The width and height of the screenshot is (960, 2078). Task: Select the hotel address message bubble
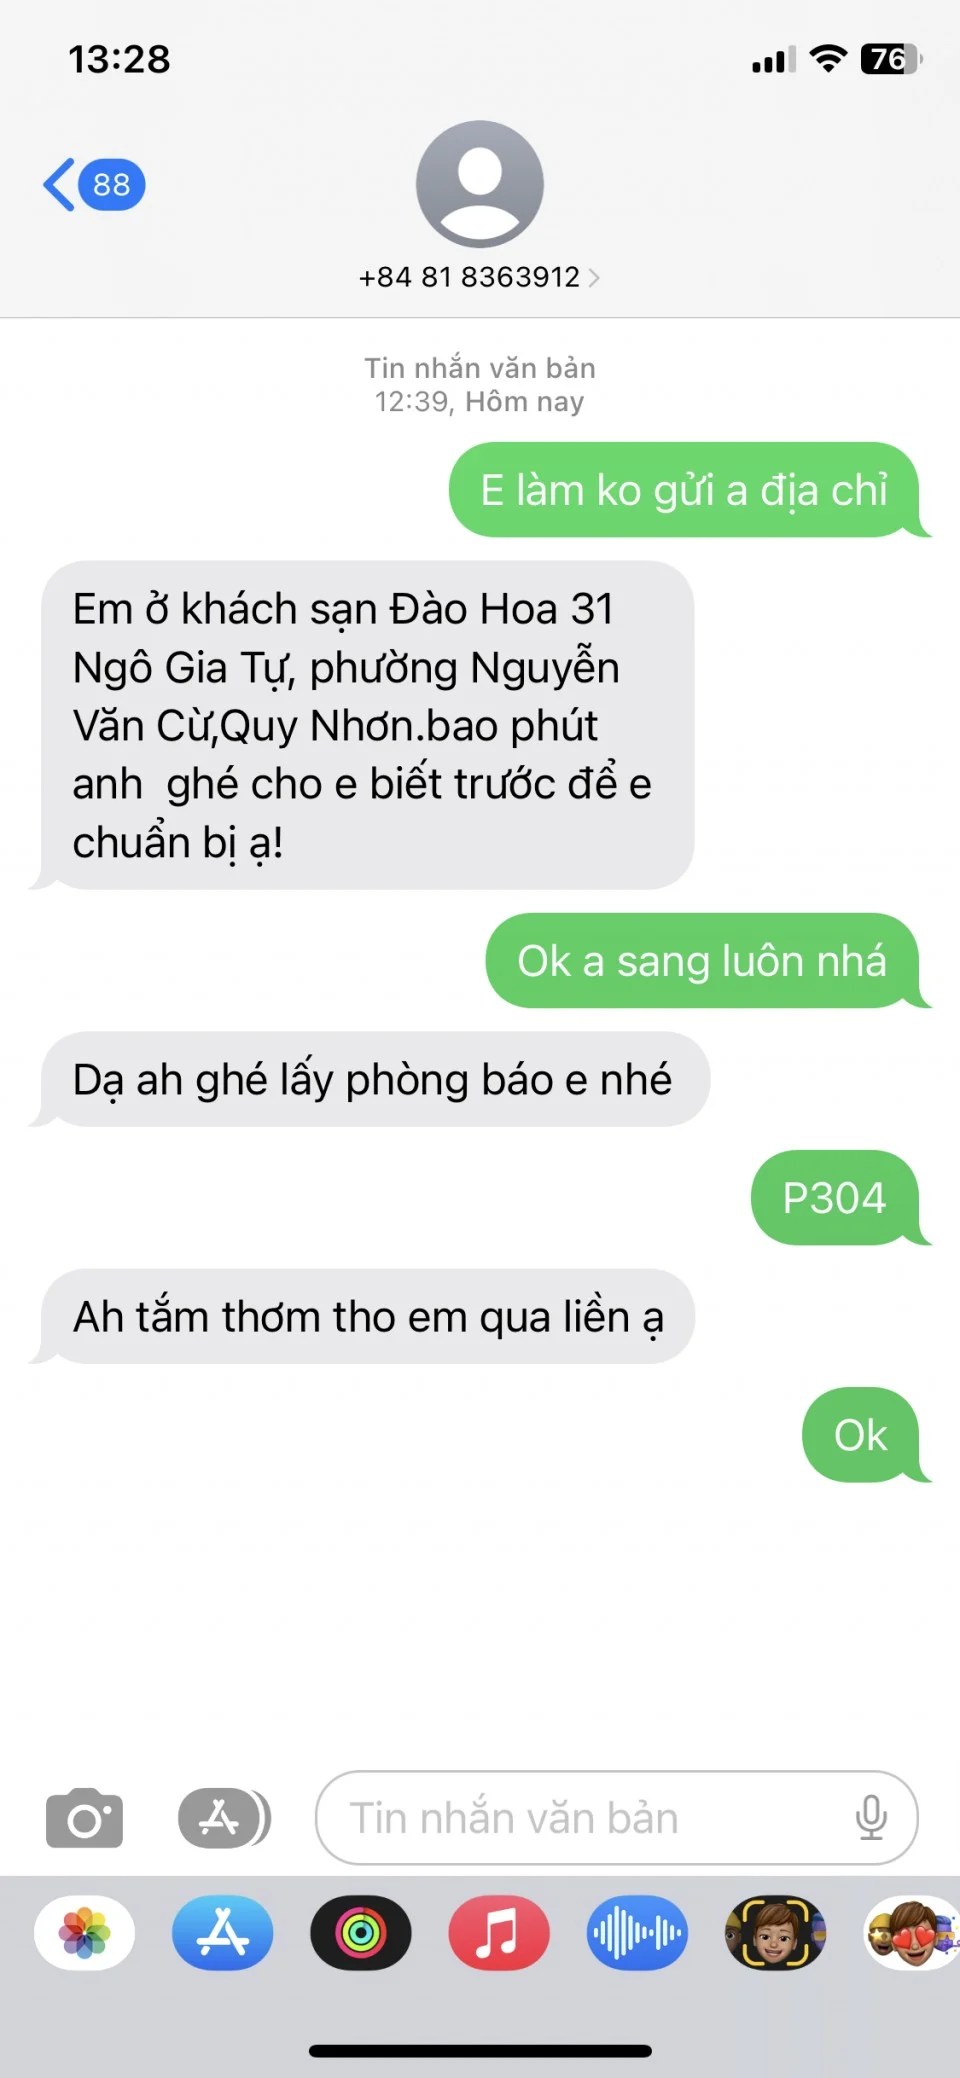[x=364, y=725]
